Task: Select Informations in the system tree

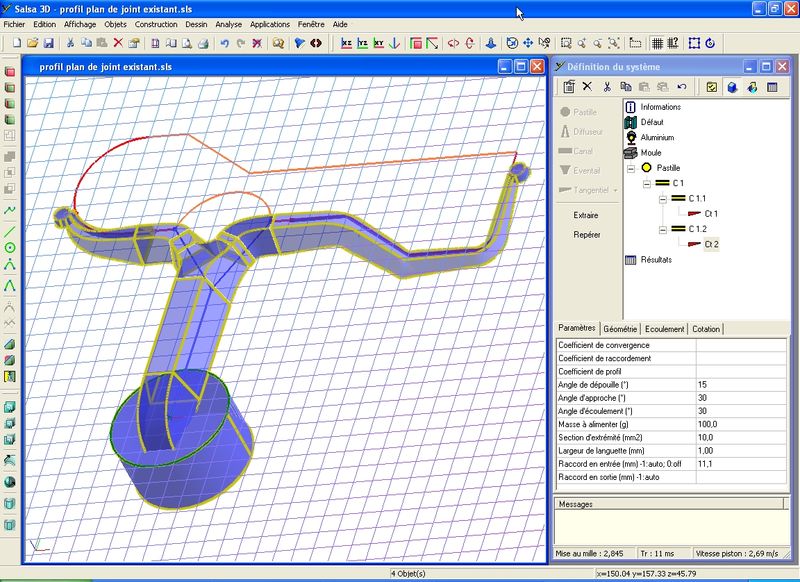Action: click(660, 107)
